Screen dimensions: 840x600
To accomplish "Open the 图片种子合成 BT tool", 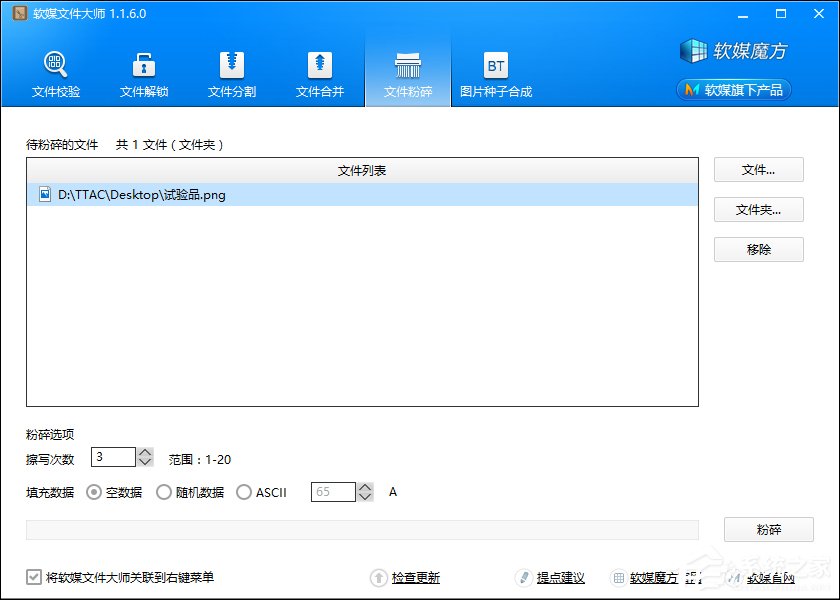I will pos(496,74).
